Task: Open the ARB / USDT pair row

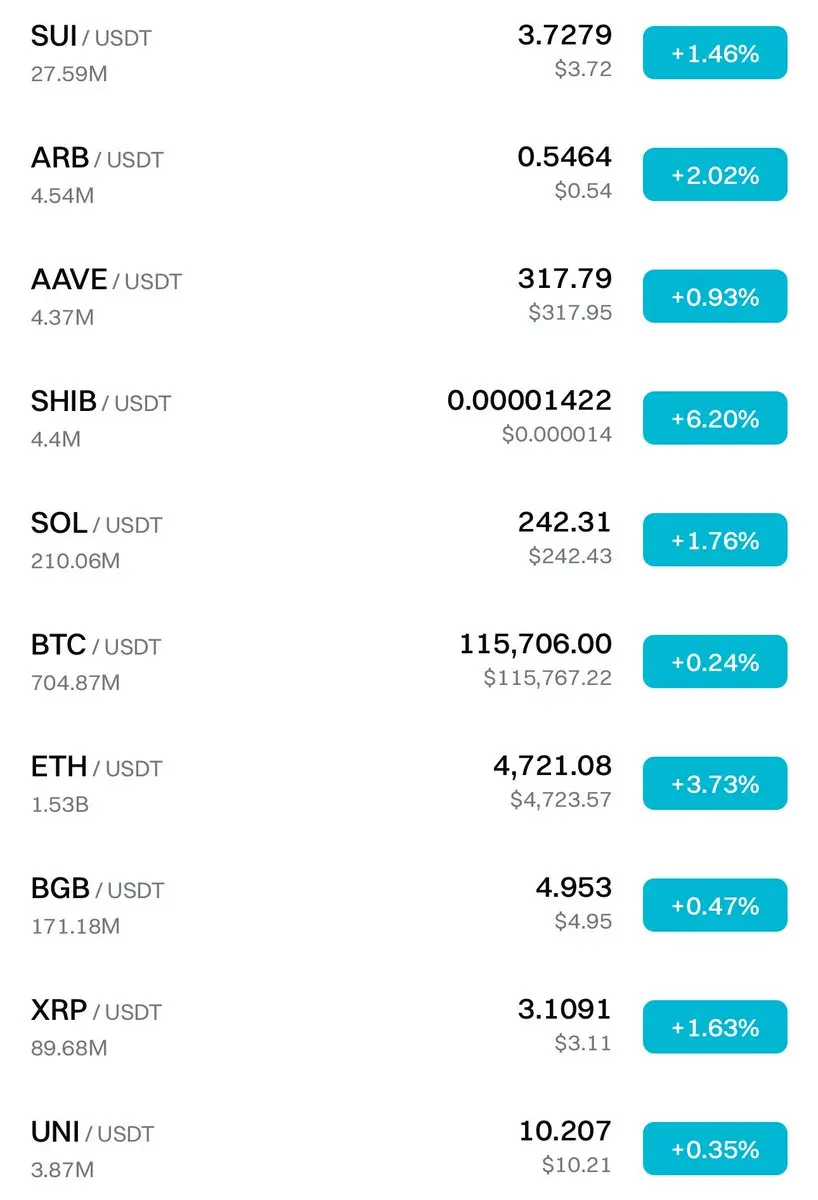Action: click(x=409, y=175)
